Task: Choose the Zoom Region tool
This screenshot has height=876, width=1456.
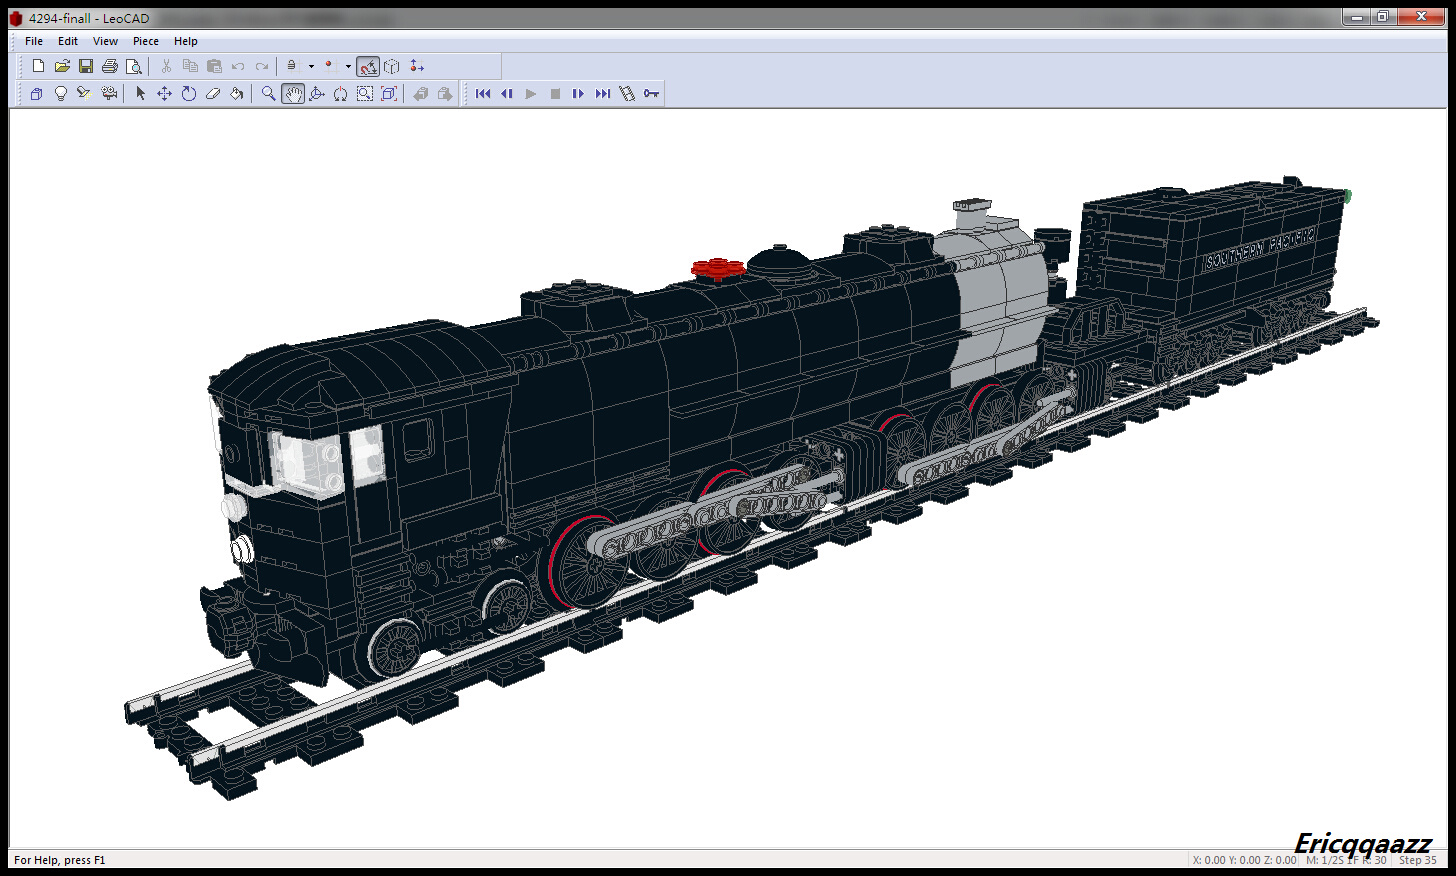Action: [x=364, y=93]
